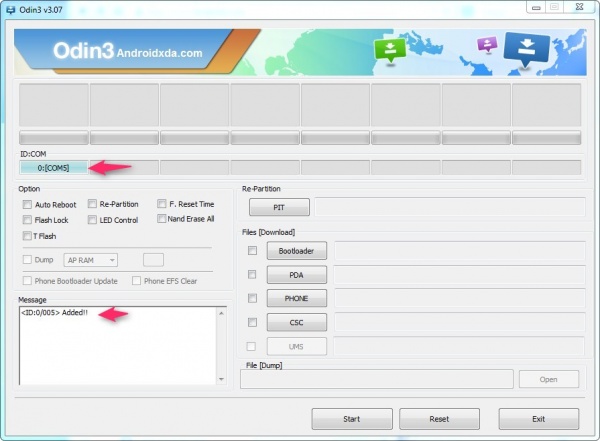The height and width of the screenshot is (441, 600).
Task: Click the large blue download icon in banner
Action: pos(527,49)
